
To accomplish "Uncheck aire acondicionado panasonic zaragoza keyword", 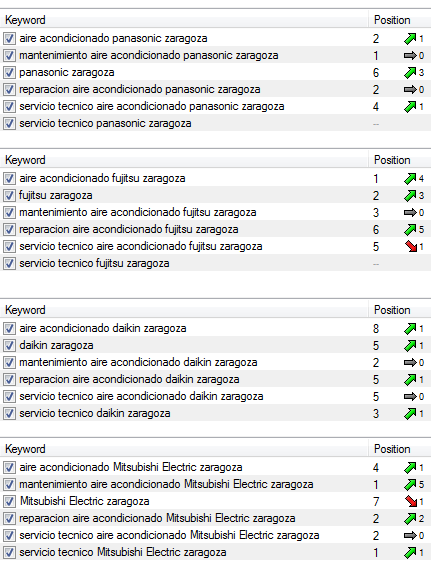I will point(9,38).
